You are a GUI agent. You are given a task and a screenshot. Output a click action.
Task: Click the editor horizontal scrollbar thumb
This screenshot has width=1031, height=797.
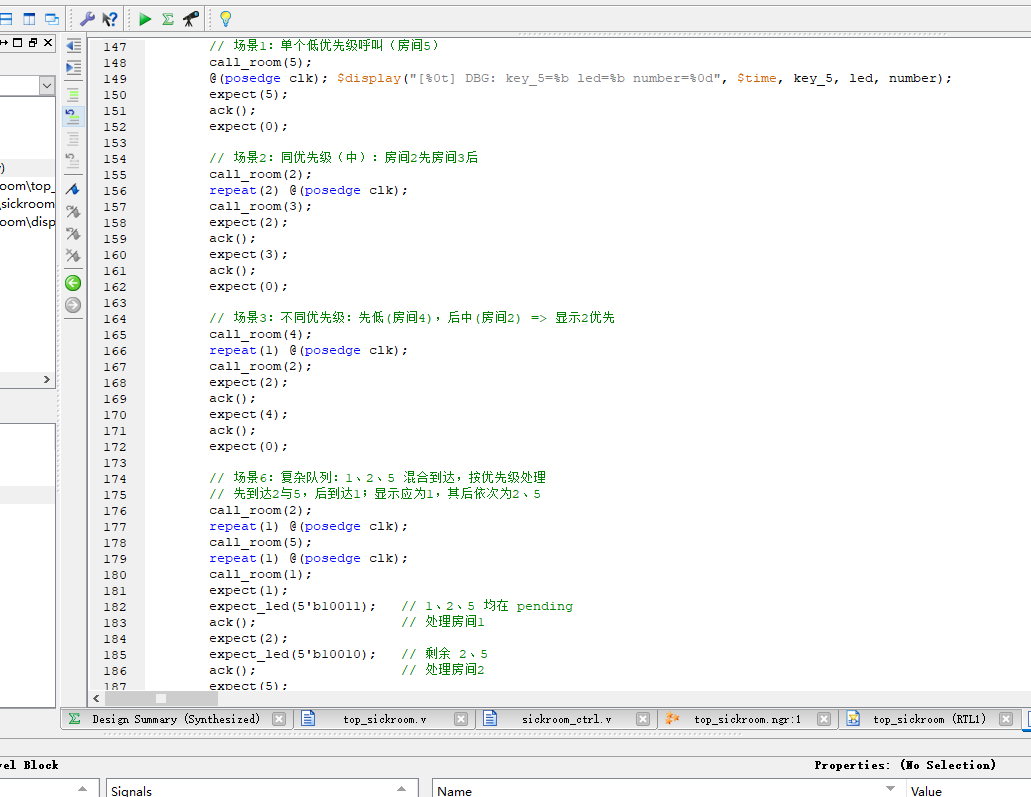tap(161, 698)
